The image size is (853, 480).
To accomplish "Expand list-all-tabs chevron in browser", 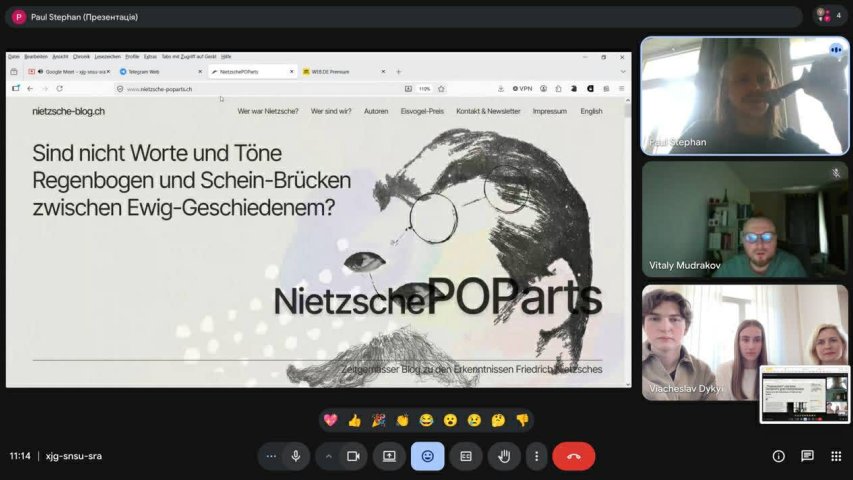I will (623, 72).
